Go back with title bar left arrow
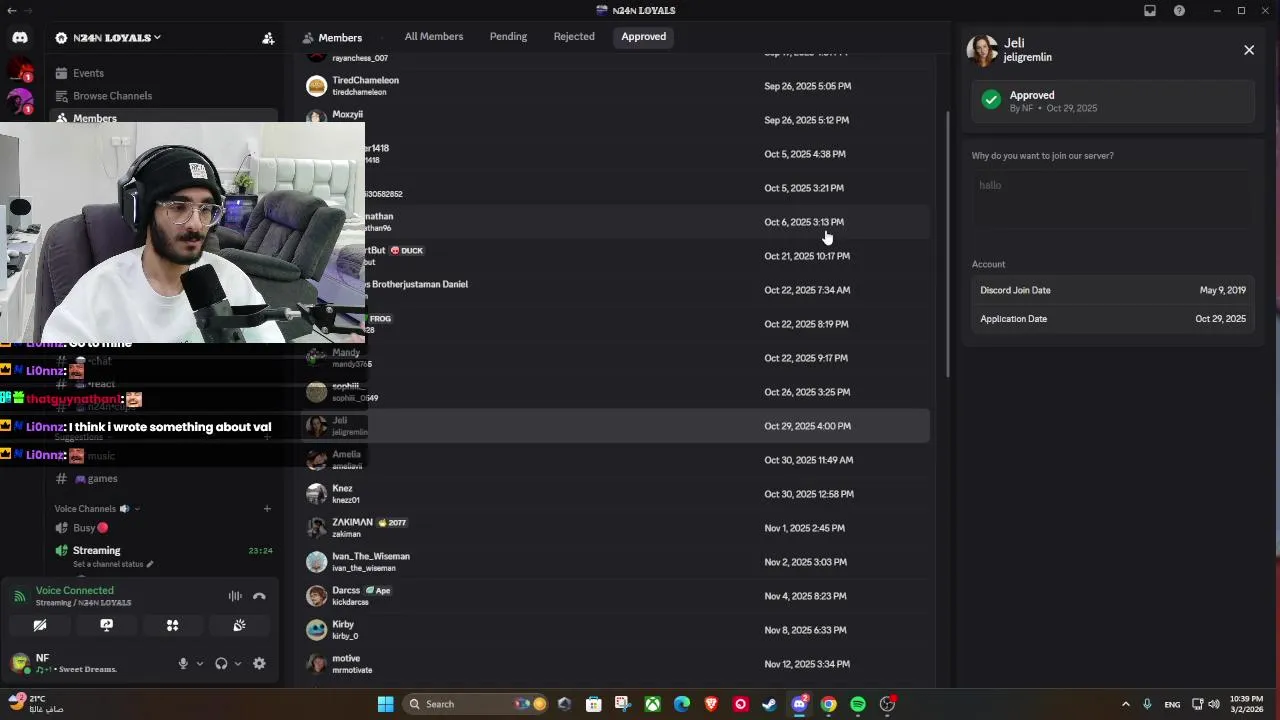 [12, 11]
